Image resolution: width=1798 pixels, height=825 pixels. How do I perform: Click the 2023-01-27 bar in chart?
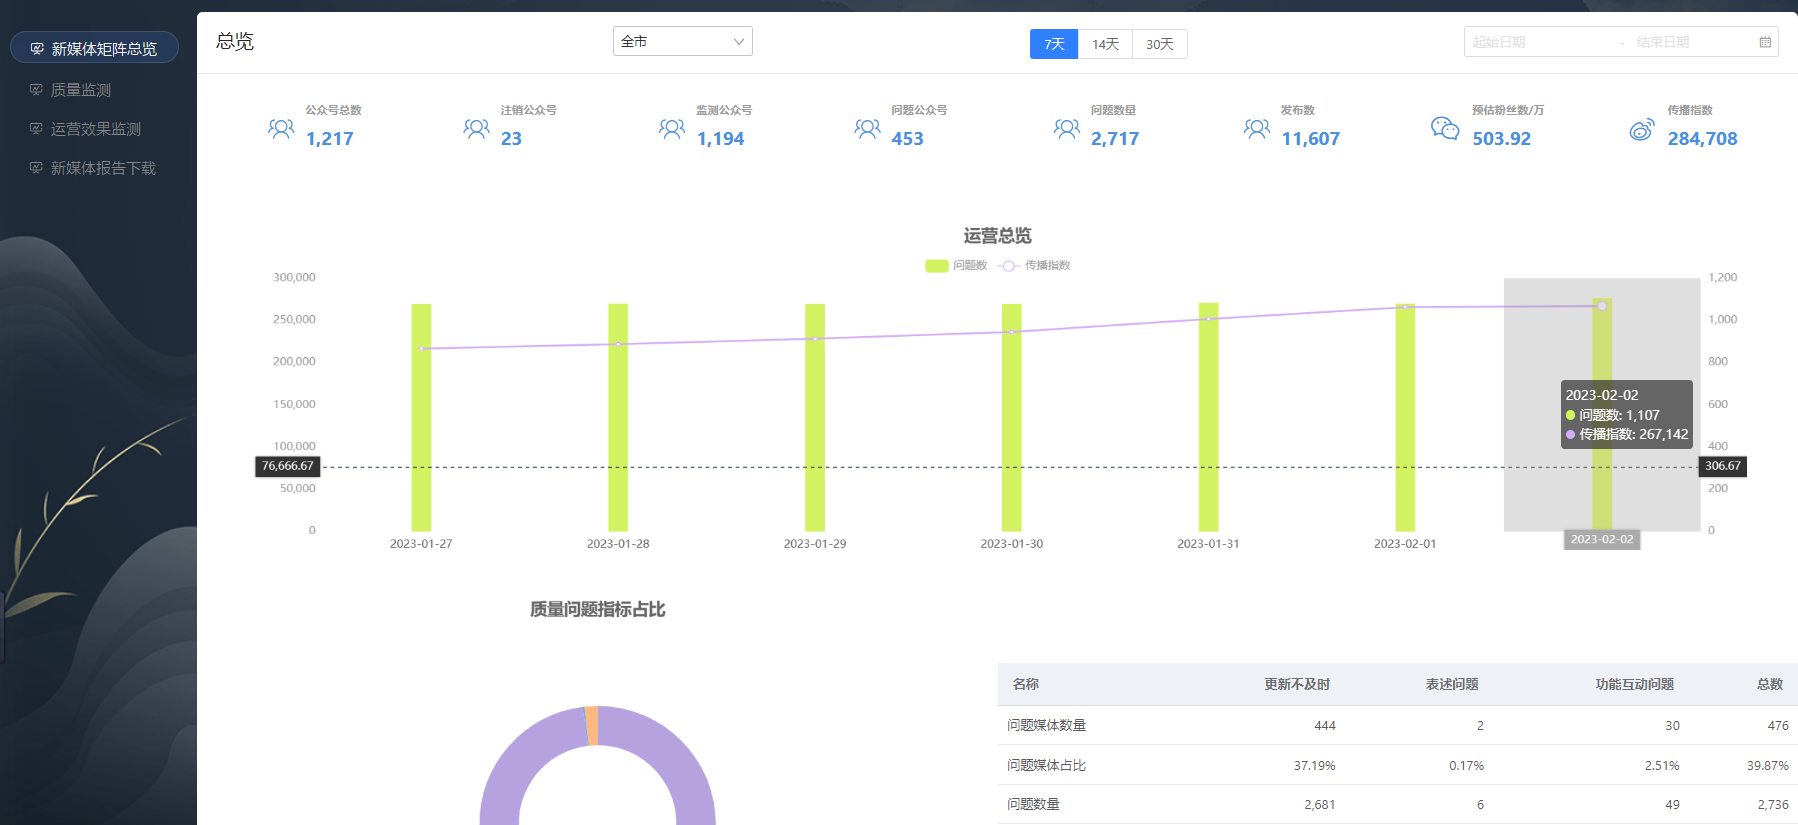[x=421, y=417]
